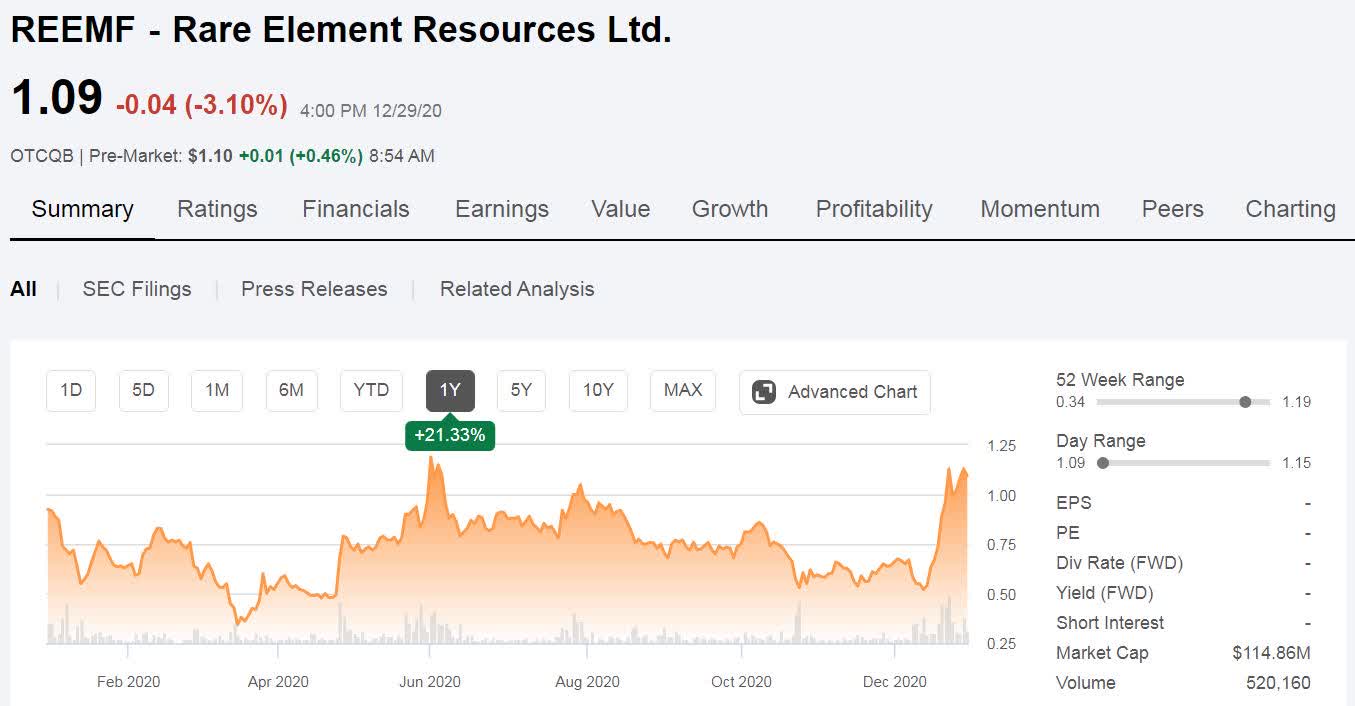Open SEC Filings for REEMF

click(x=137, y=289)
